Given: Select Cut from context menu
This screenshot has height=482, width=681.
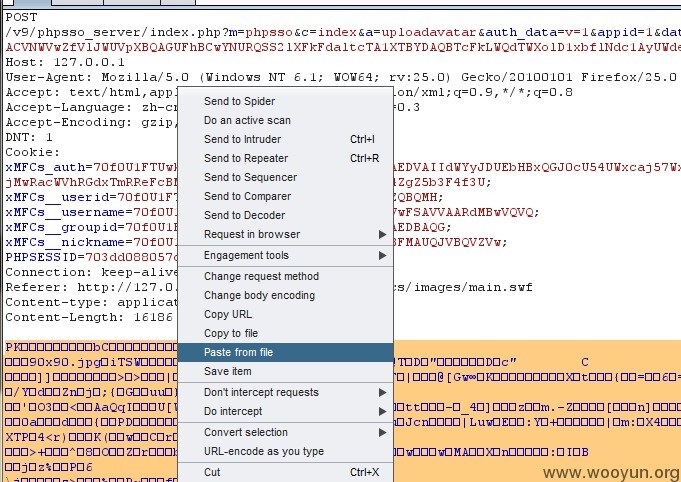Looking at the screenshot, I should point(285,472).
